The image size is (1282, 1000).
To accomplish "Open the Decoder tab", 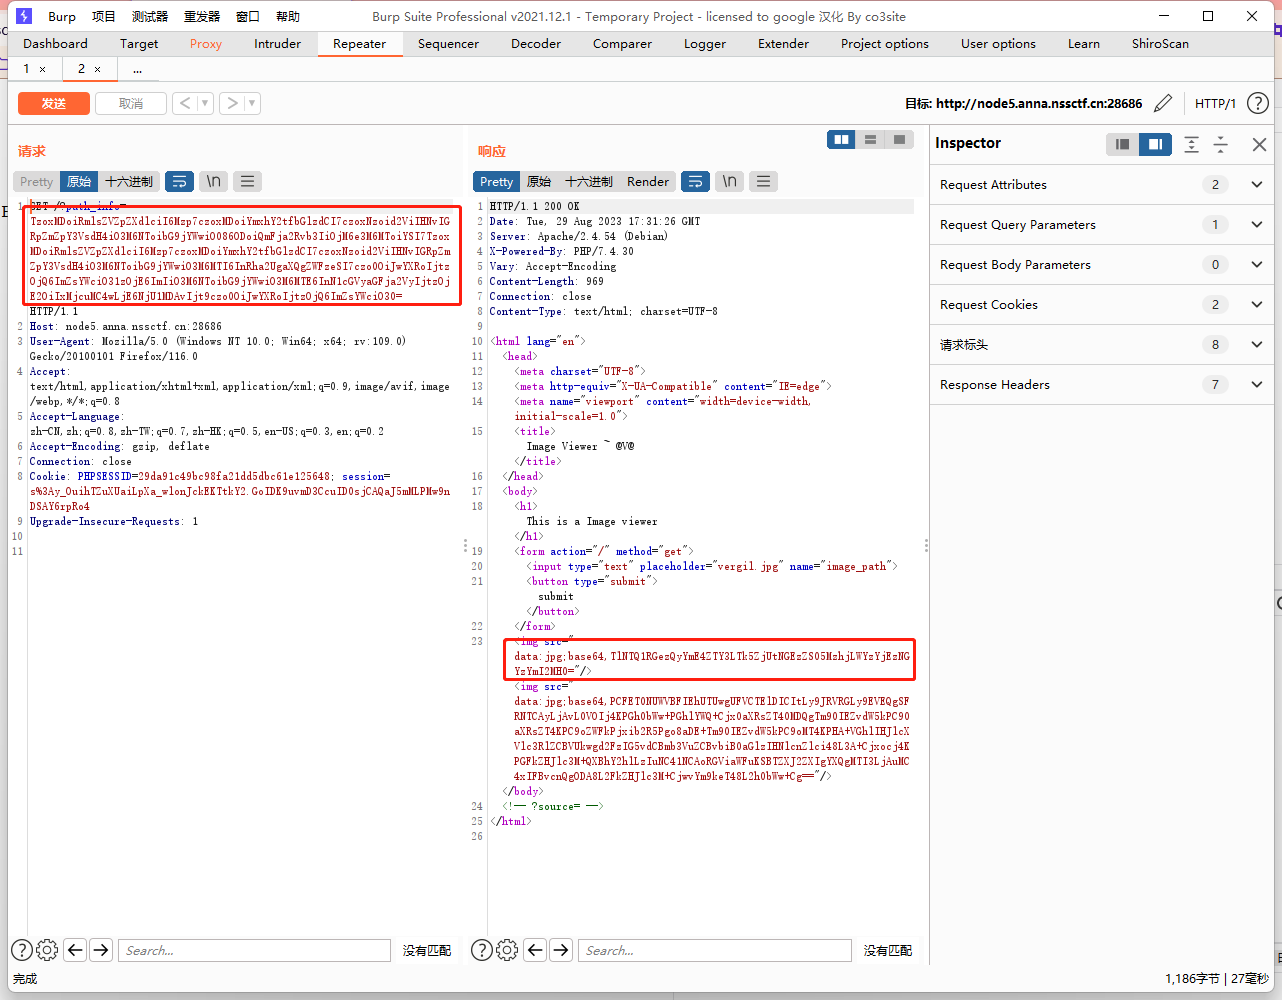I will pyautogui.click(x=536, y=44).
